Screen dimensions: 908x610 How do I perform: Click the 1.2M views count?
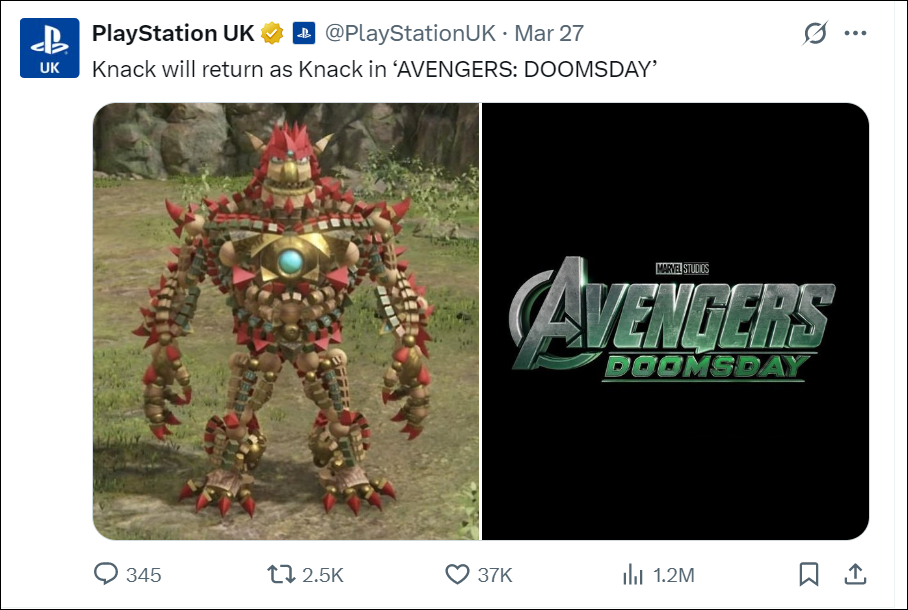(x=672, y=575)
